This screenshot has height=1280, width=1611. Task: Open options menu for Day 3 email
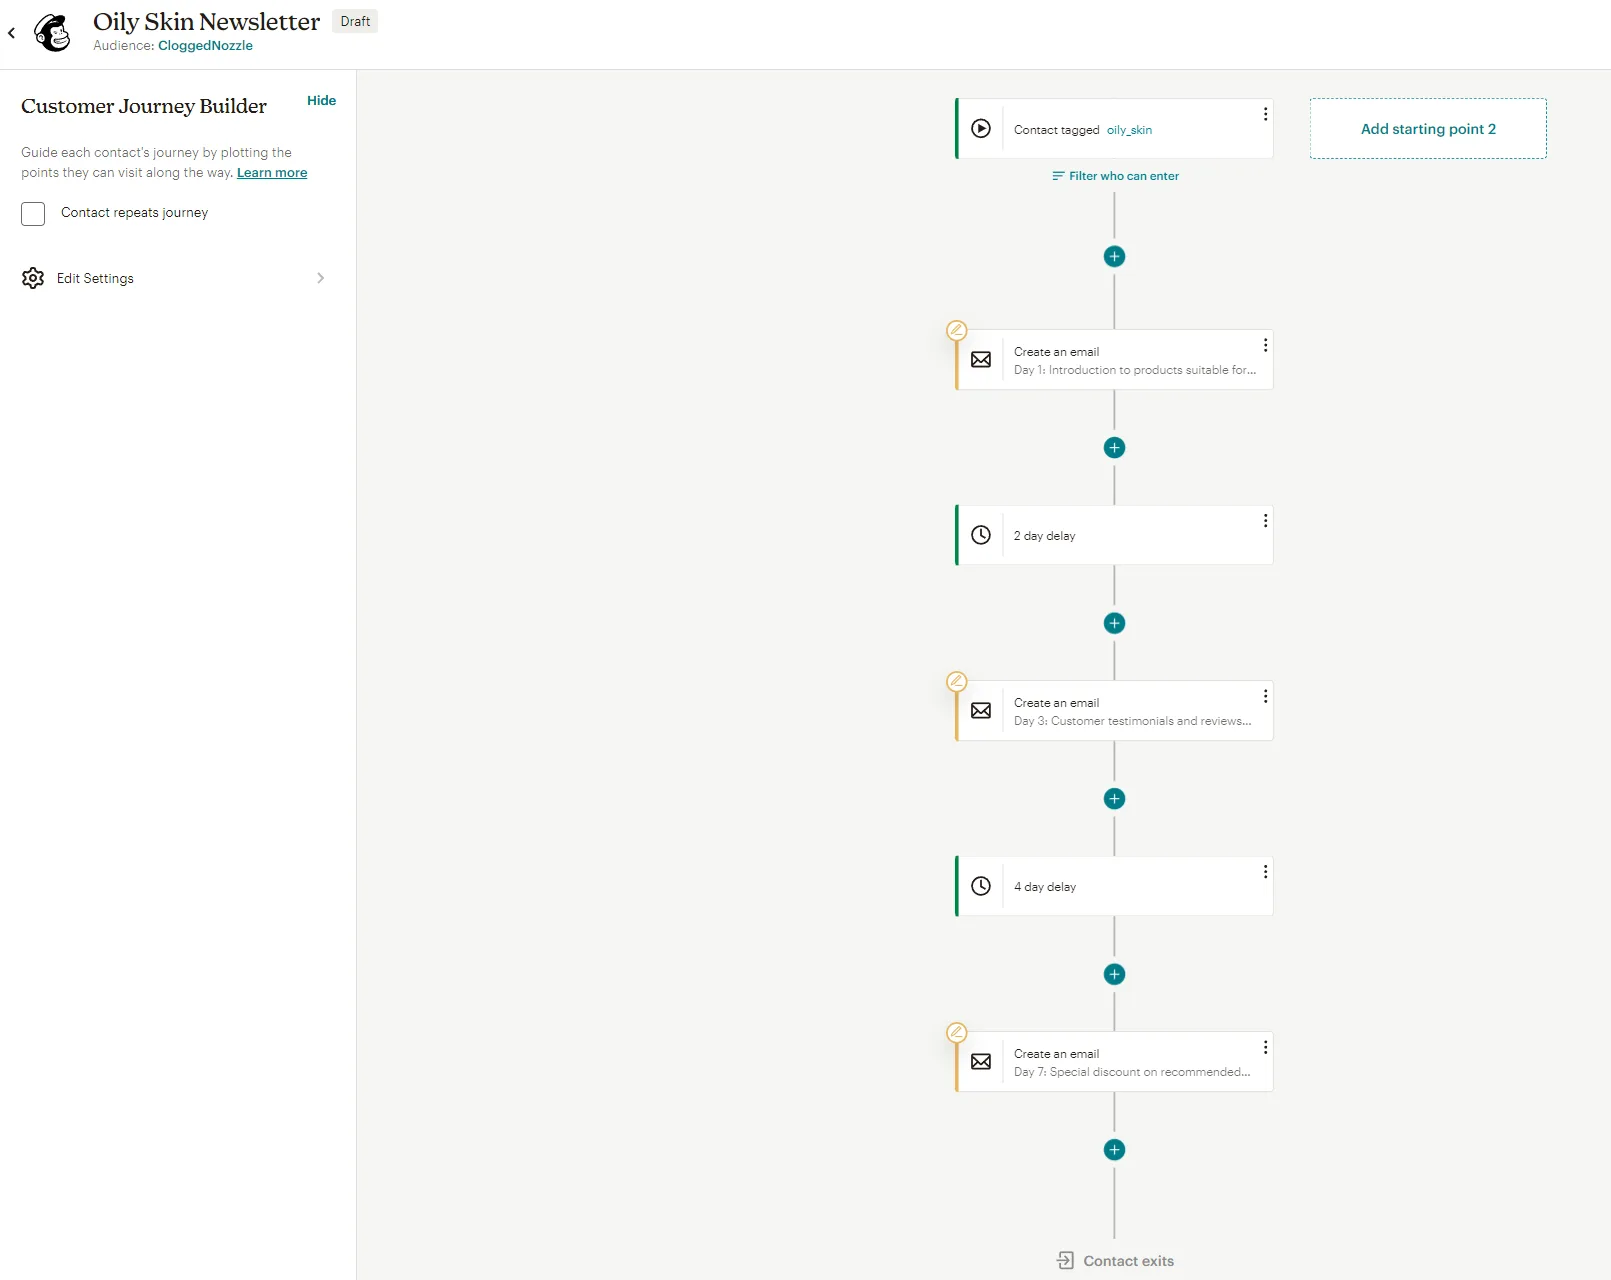(1265, 696)
